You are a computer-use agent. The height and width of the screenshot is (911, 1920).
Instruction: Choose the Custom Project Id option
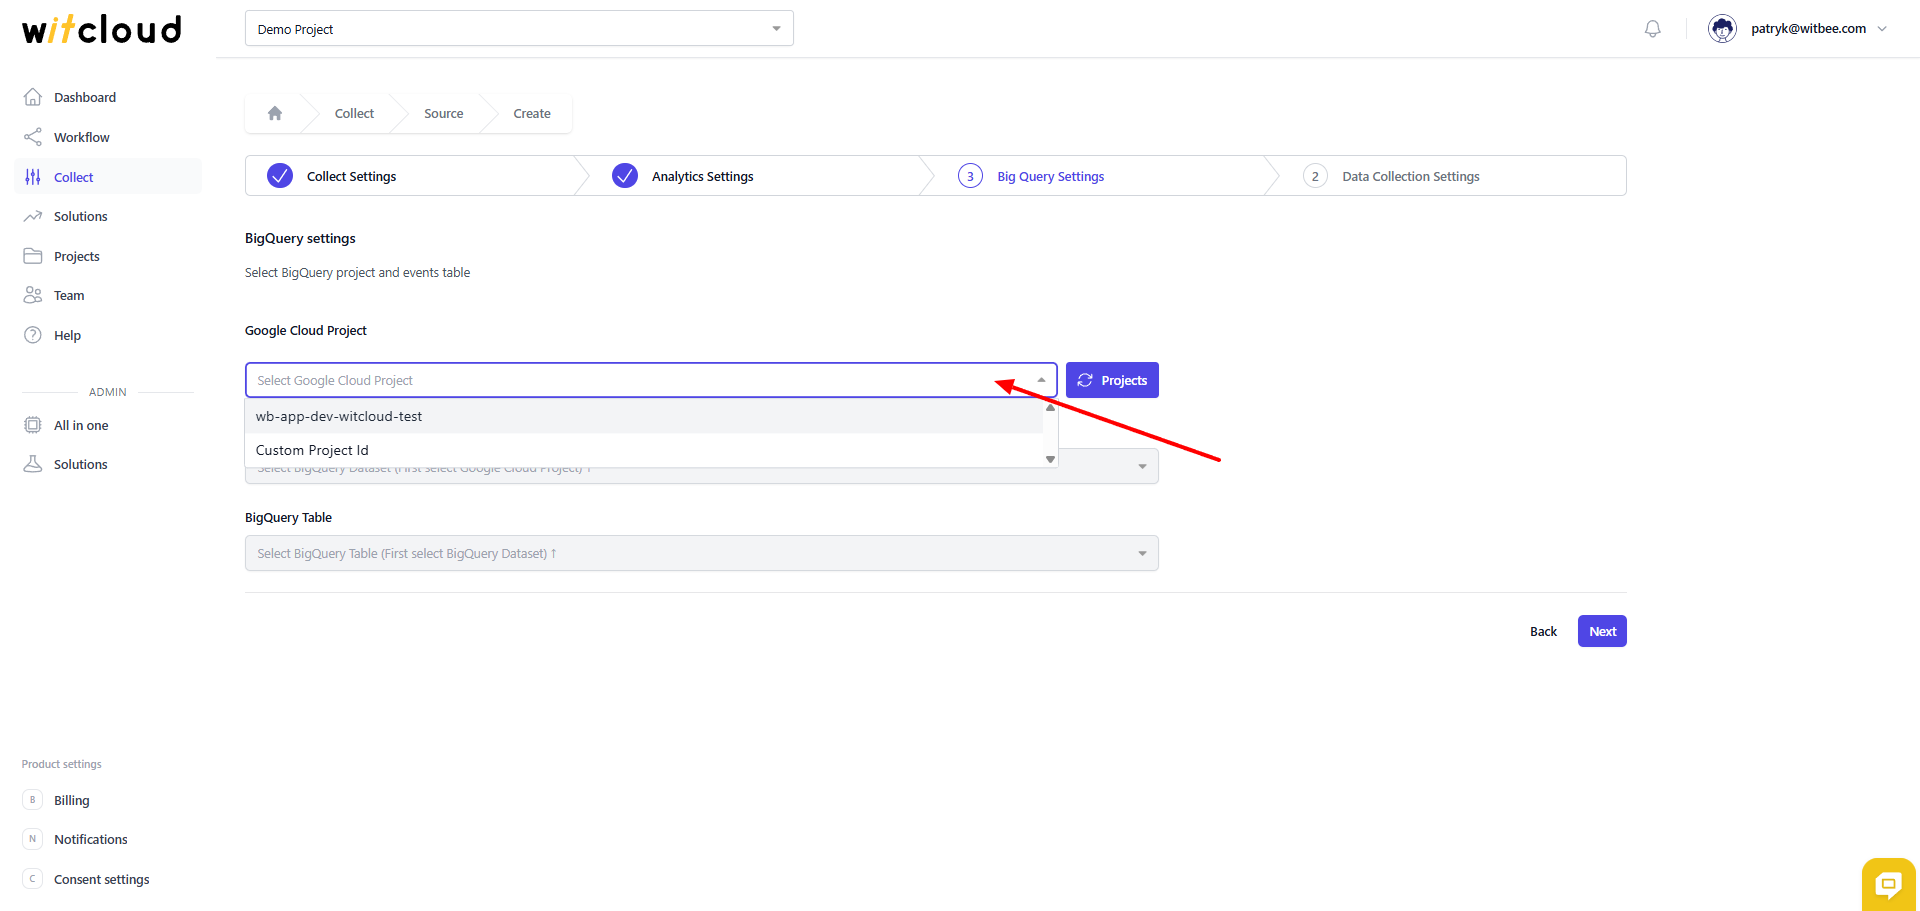point(644,450)
